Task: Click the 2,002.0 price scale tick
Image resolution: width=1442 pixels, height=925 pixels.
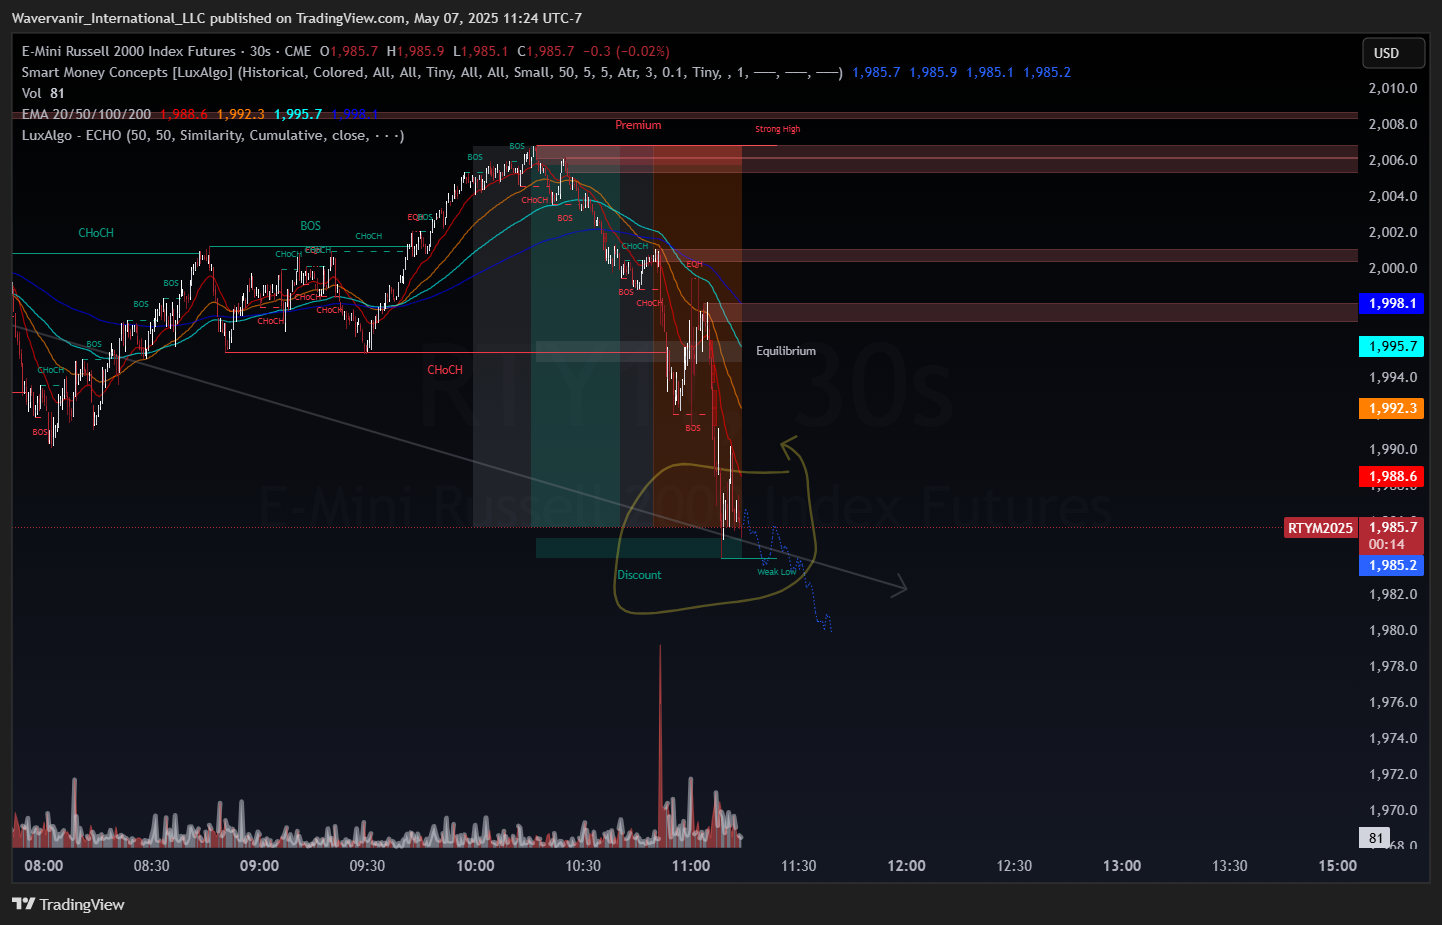Action: pos(1392,232)
